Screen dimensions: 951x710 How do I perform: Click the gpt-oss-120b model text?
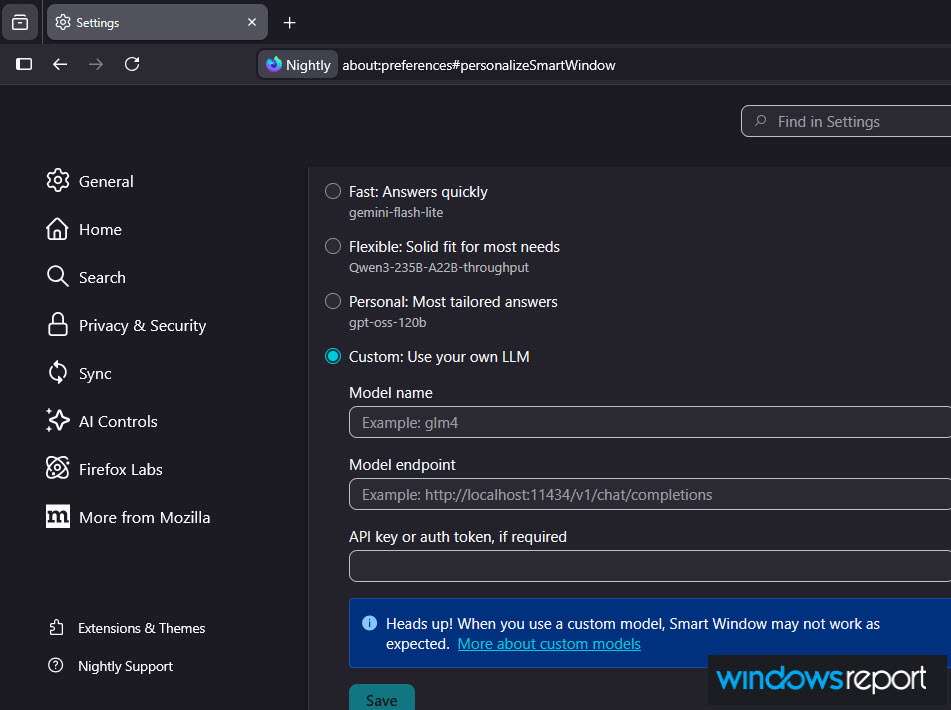click(x=388, y=323)
